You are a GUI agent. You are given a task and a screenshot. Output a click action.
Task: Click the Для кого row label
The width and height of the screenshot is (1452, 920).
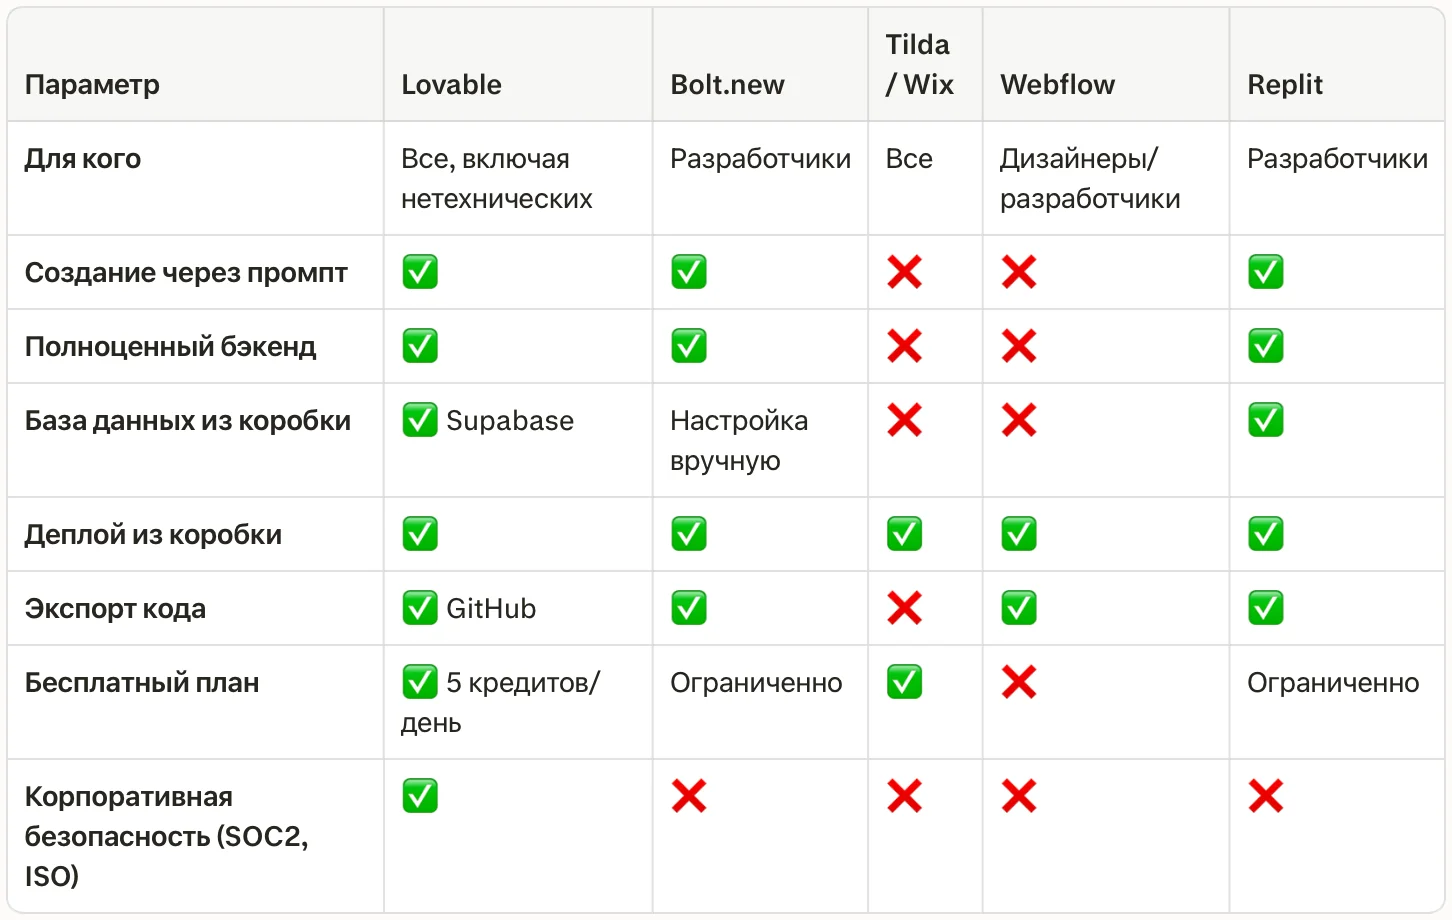[83, 159]
